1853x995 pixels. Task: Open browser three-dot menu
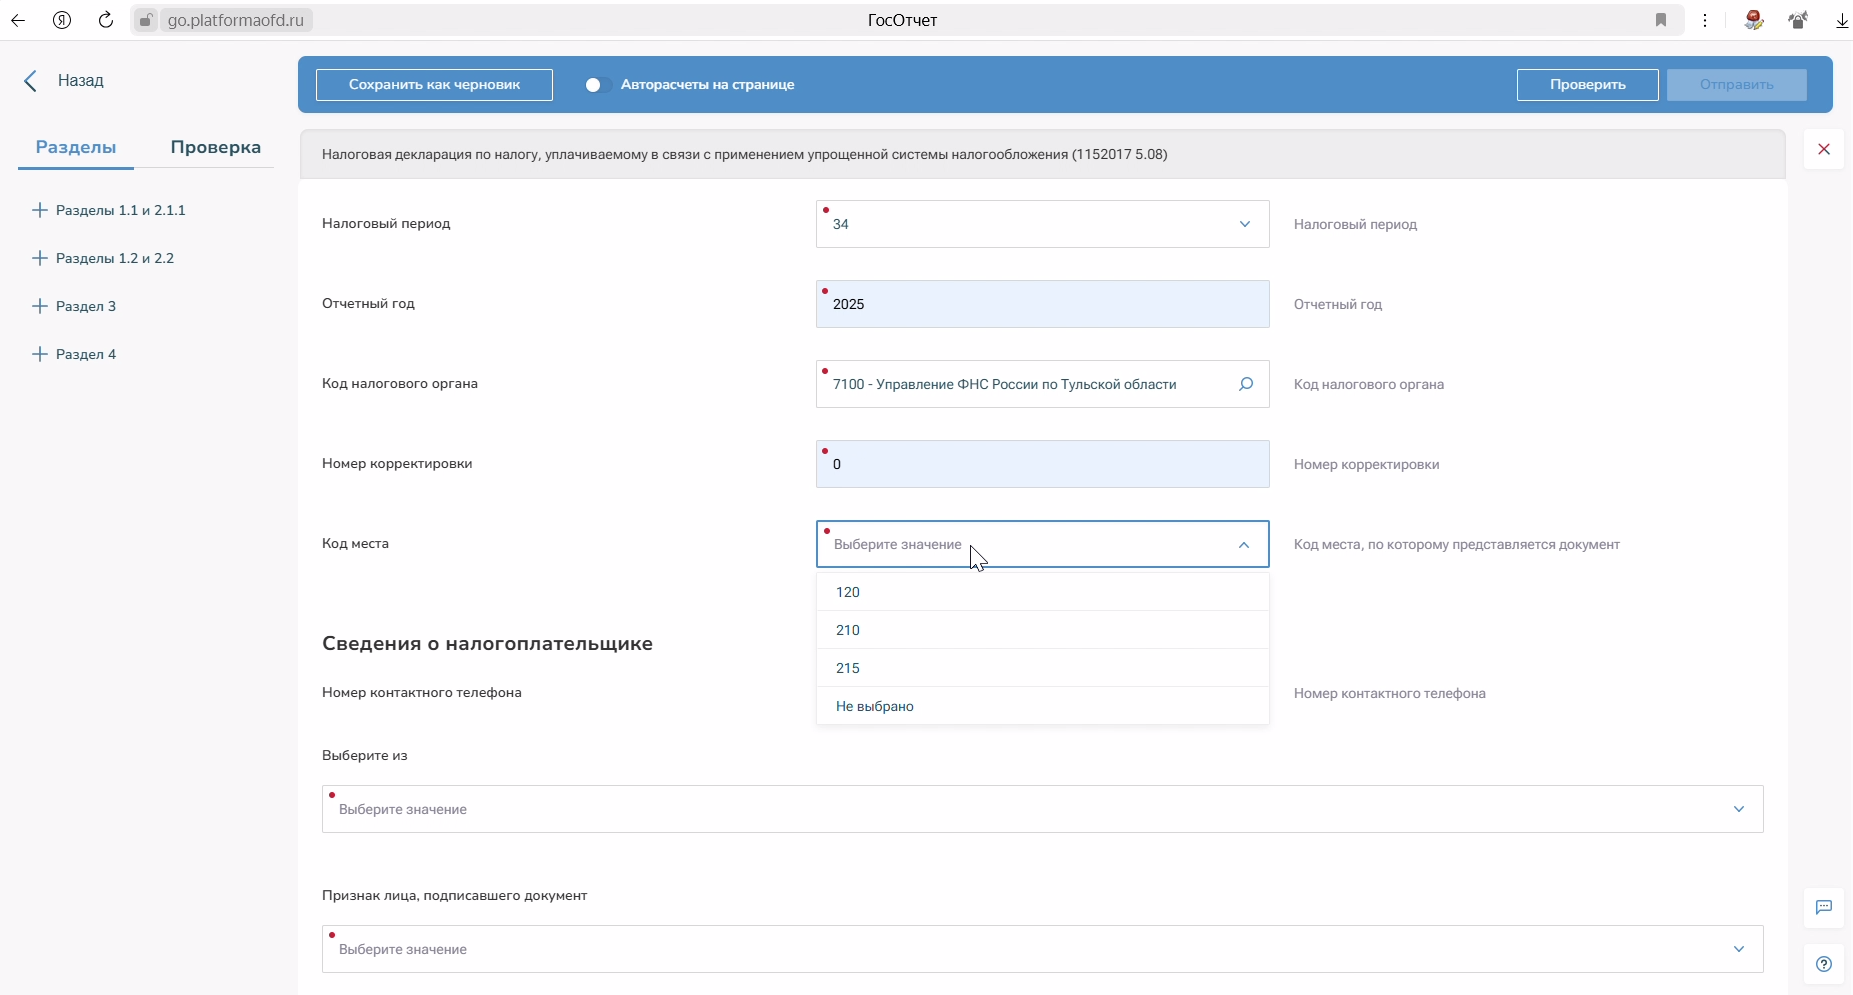[x=1706, y=20]
